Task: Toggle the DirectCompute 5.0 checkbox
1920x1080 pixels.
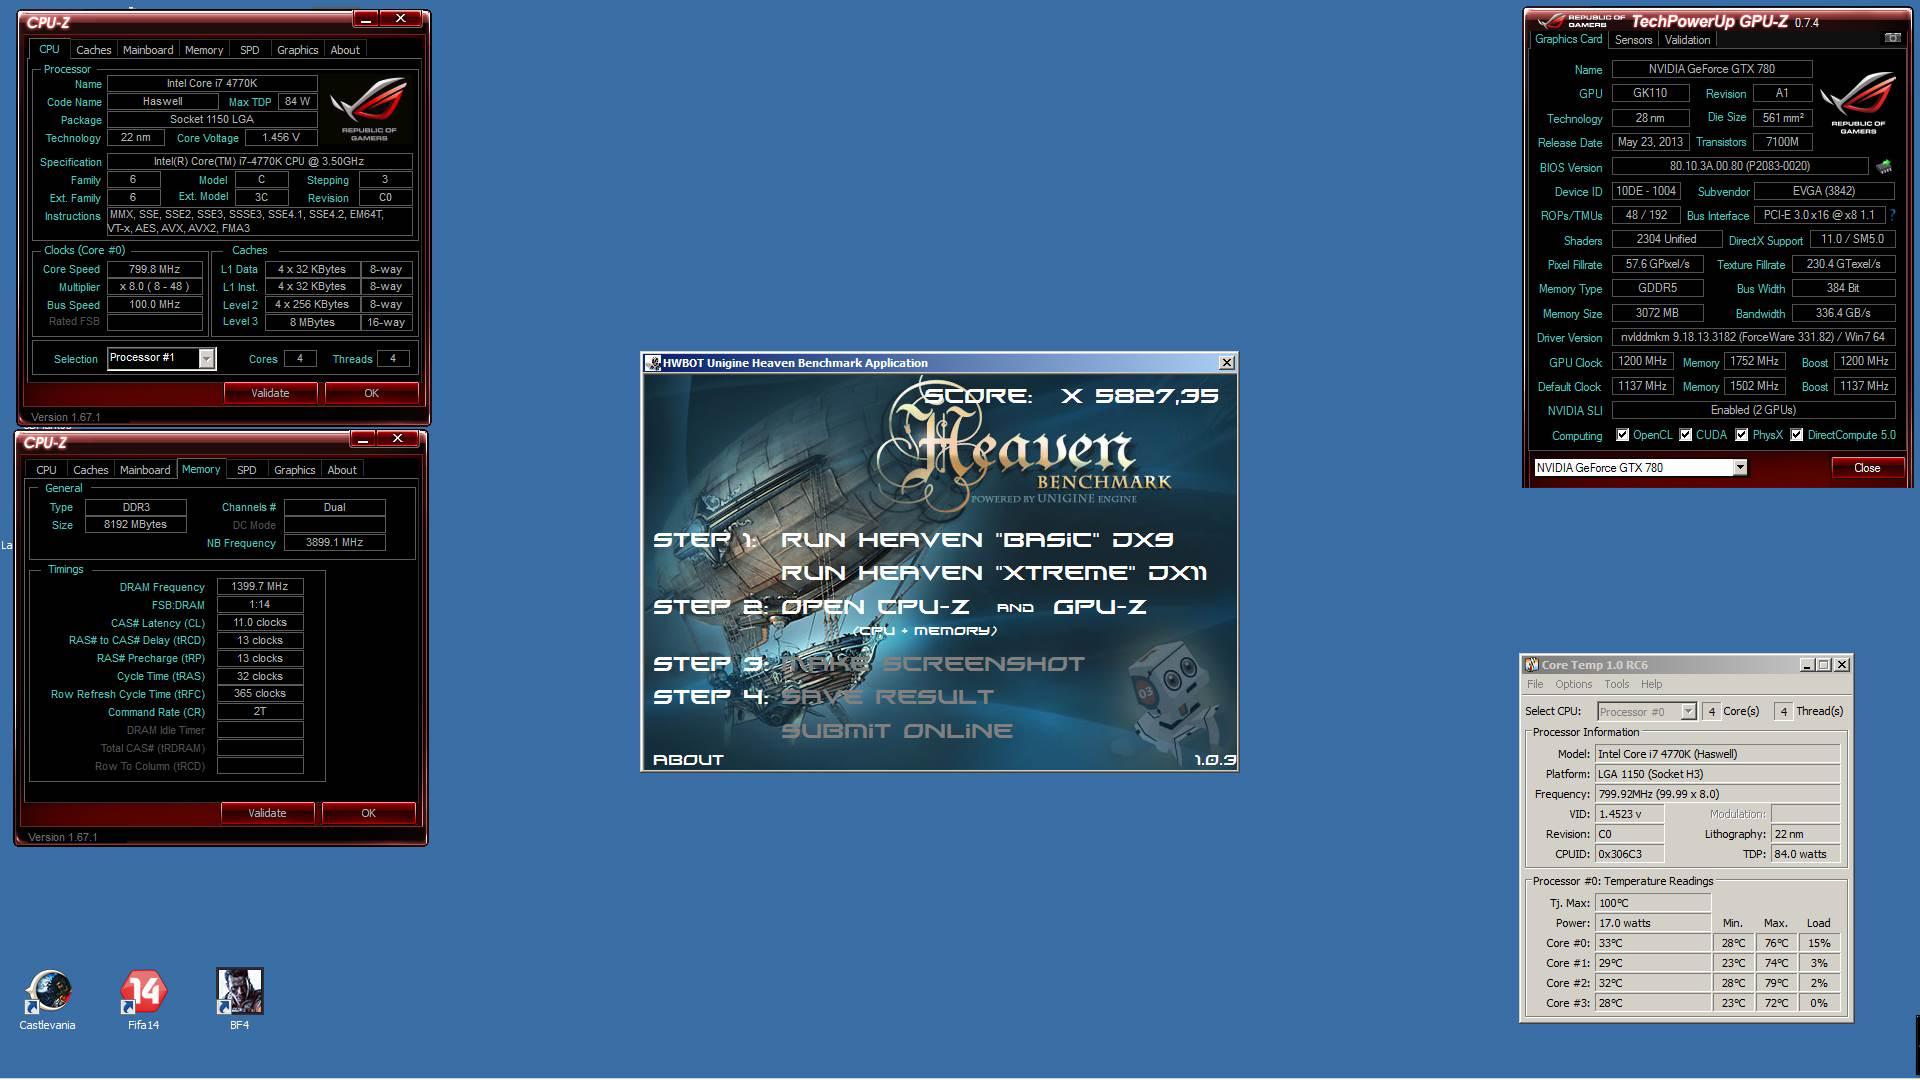Action: pos(1797,435)
